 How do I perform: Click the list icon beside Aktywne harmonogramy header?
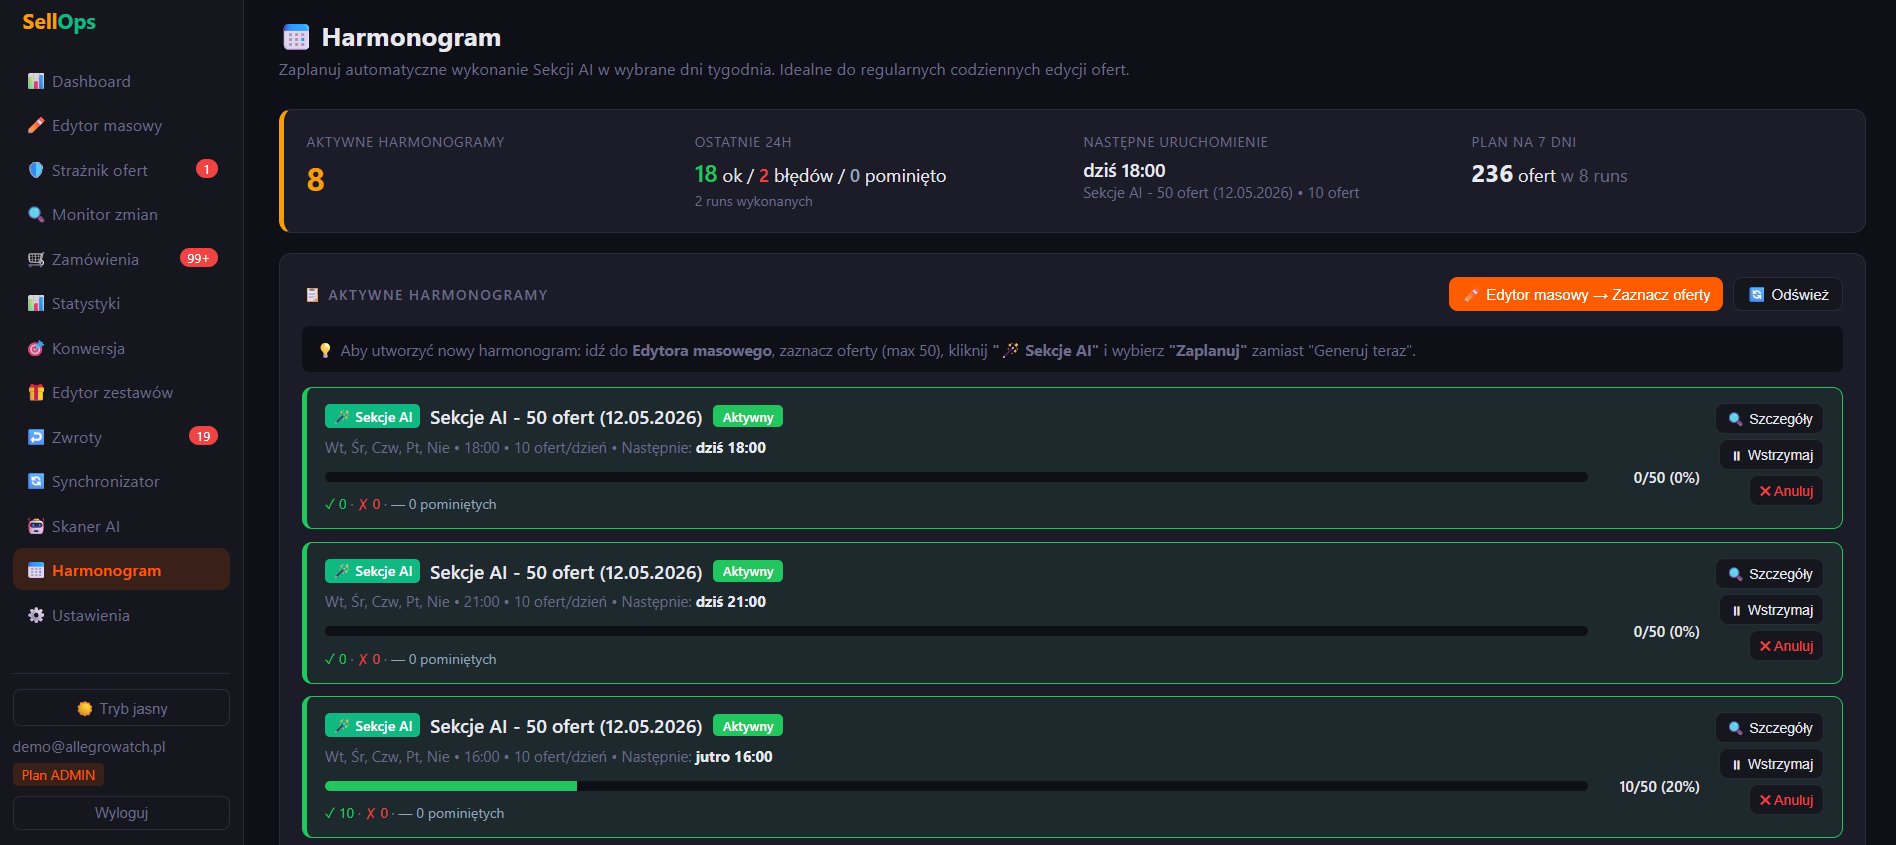[x=312, y=295]
